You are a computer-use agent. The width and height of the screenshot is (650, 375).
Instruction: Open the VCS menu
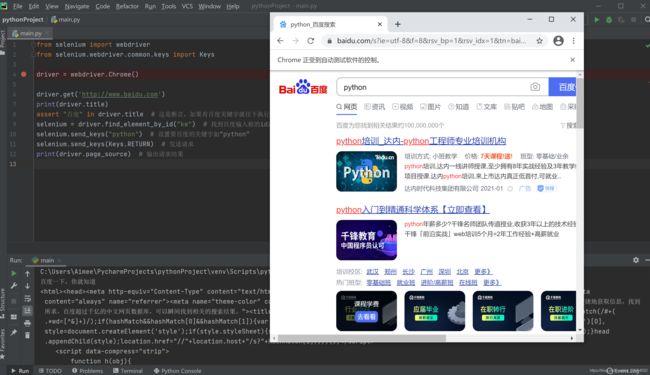click(x=187, y=6)
